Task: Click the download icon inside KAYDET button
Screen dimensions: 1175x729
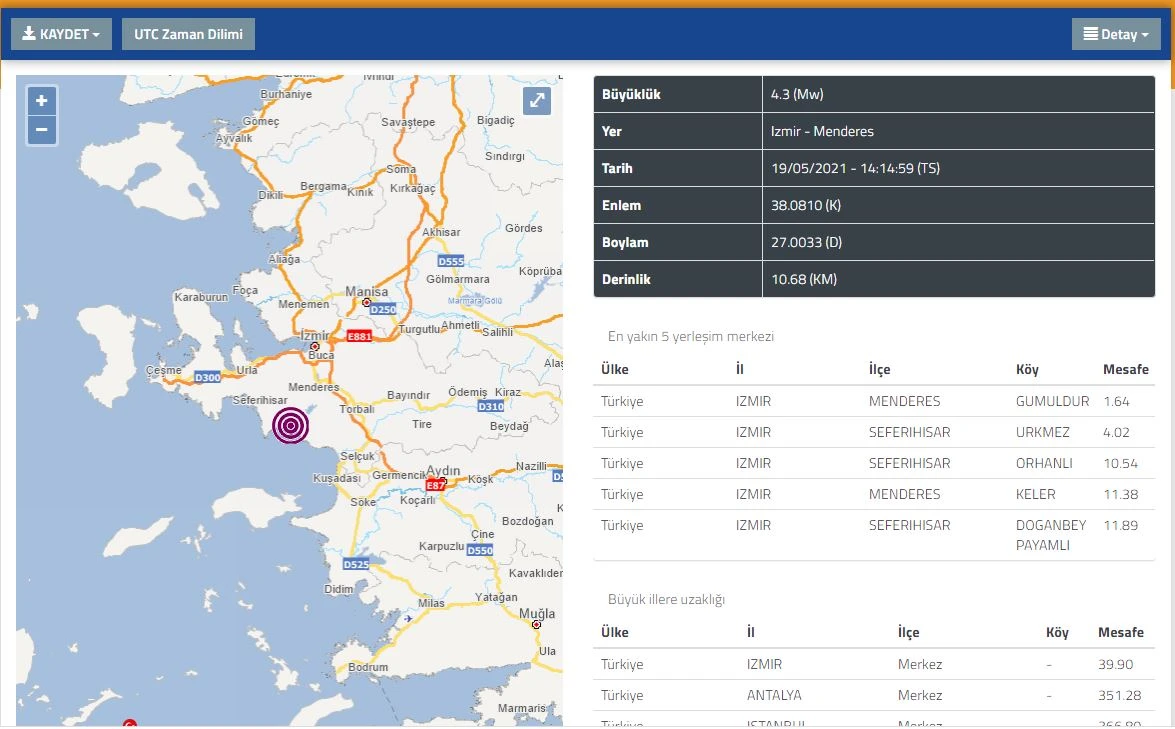Action: (x=27, y=33)
